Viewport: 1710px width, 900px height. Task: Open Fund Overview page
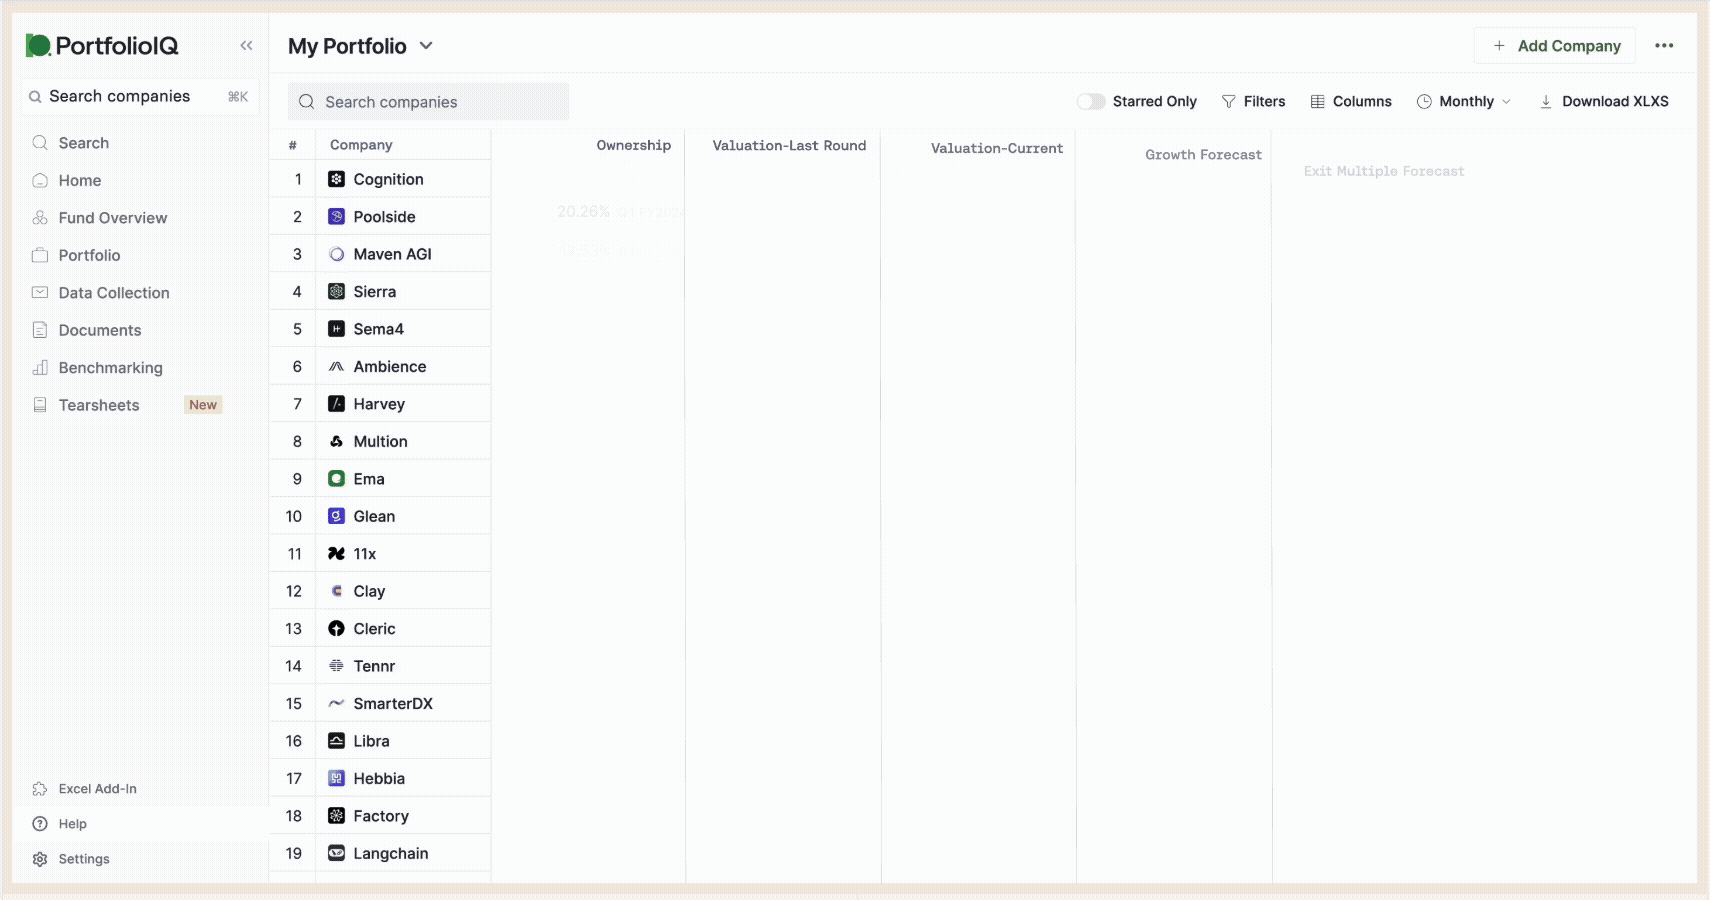(113, 218)
